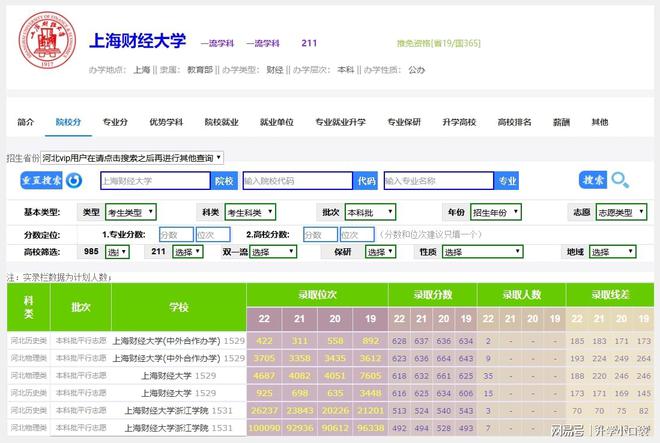This screenshot has width=660, height=443.
Task: Focus the 输入院校代码 input field
Action: [x=298, y=181]
